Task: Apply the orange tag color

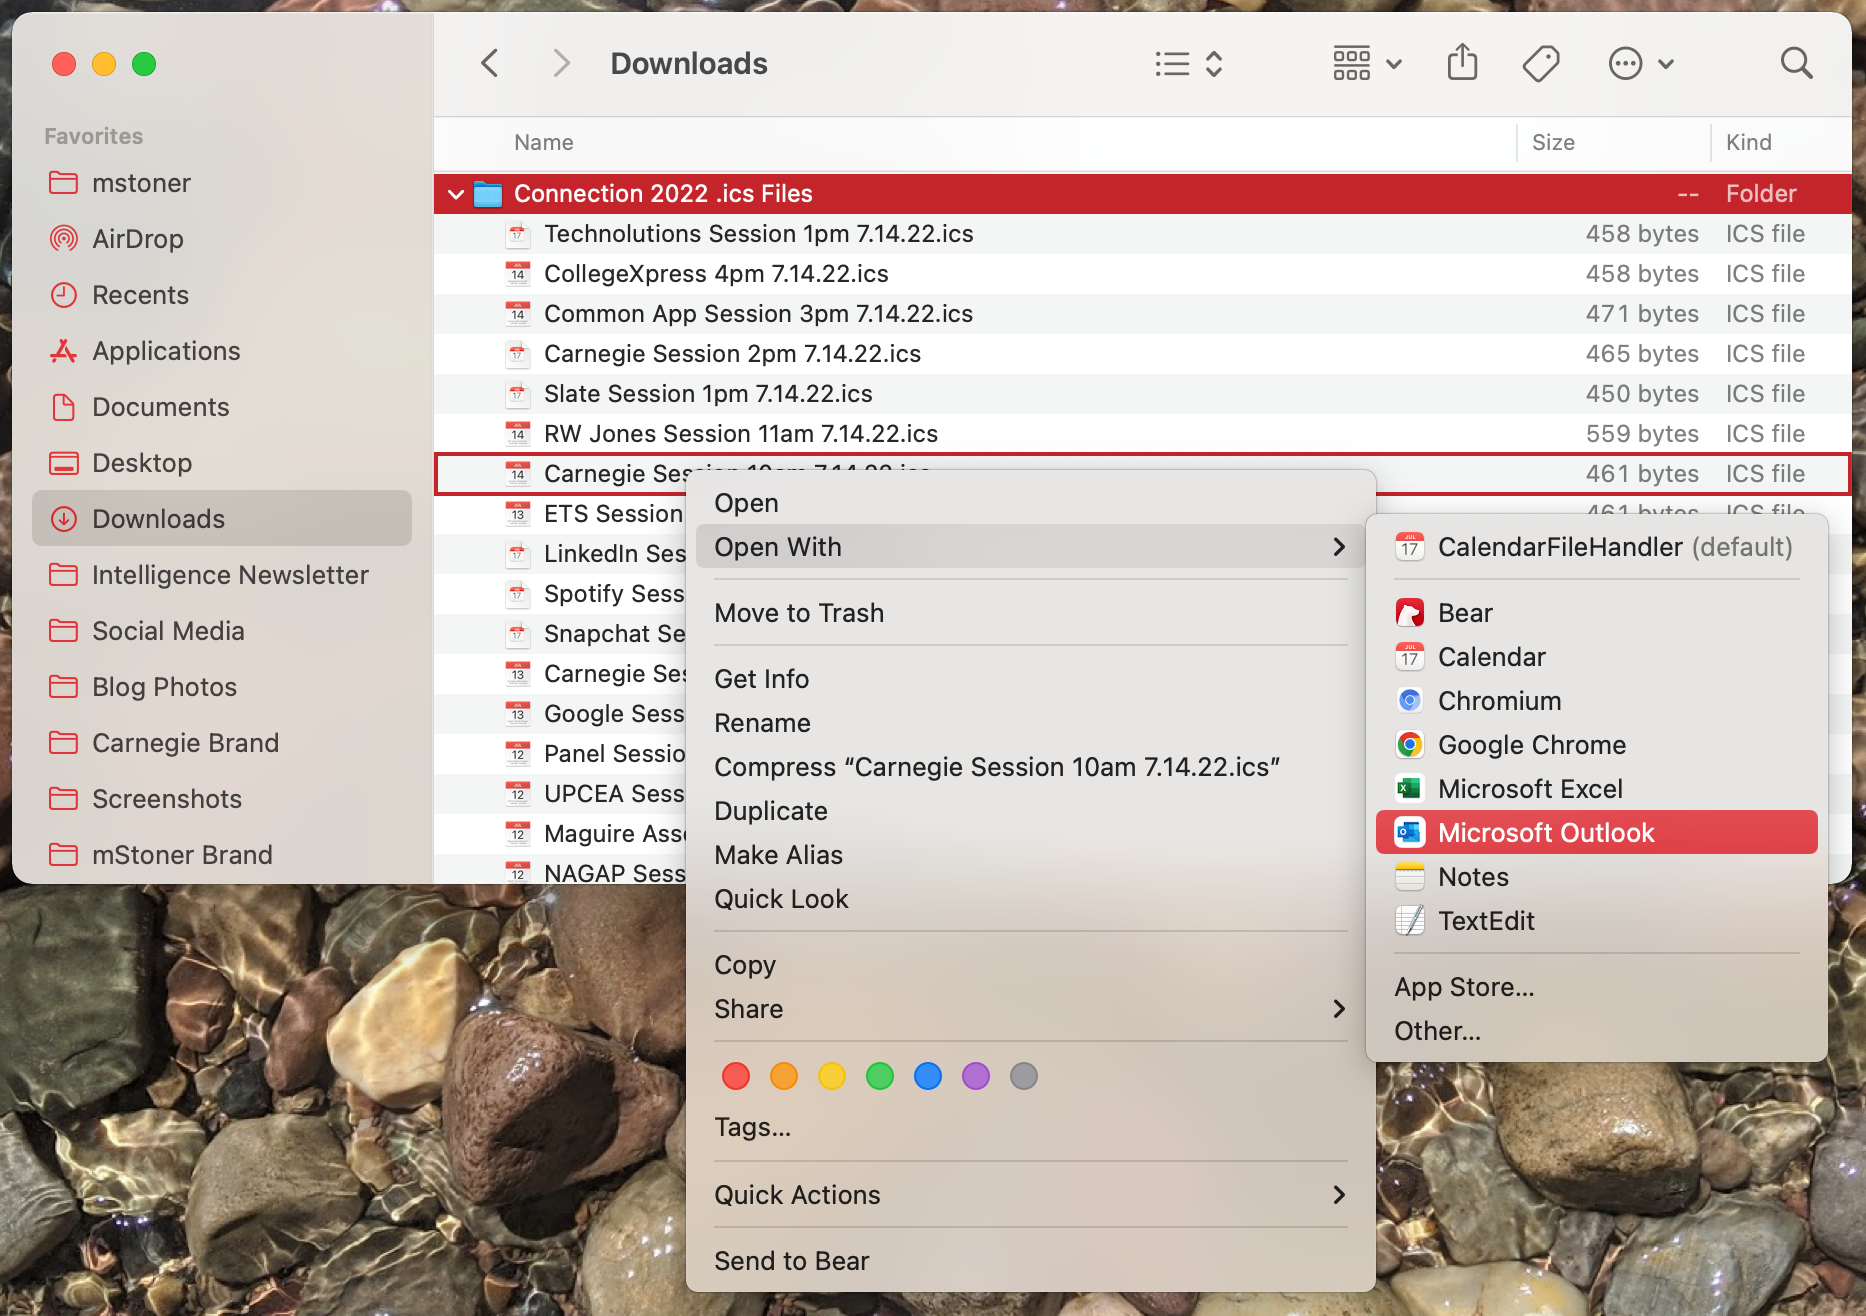Action: [x=784, y=1076]
